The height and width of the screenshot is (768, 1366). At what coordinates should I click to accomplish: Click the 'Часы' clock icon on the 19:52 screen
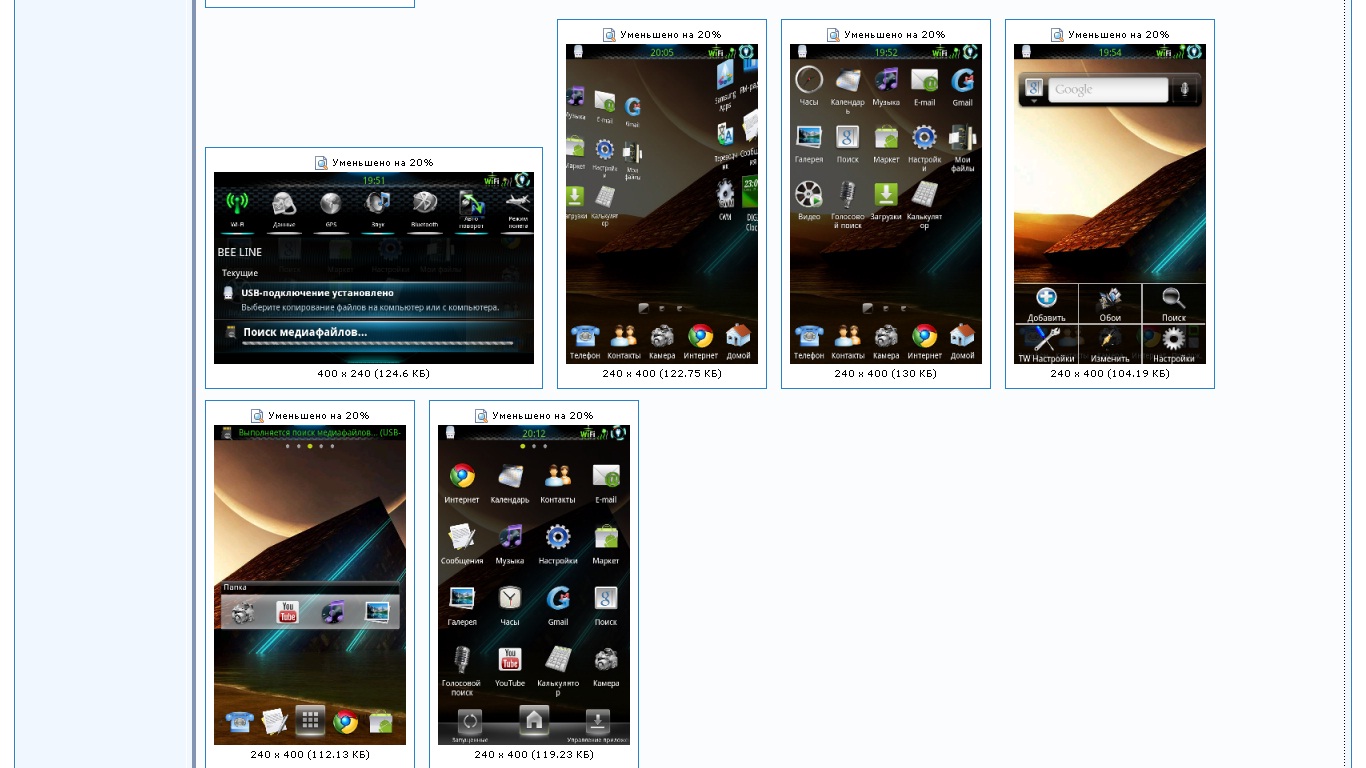pyautogui.click(x=809, y=83)
